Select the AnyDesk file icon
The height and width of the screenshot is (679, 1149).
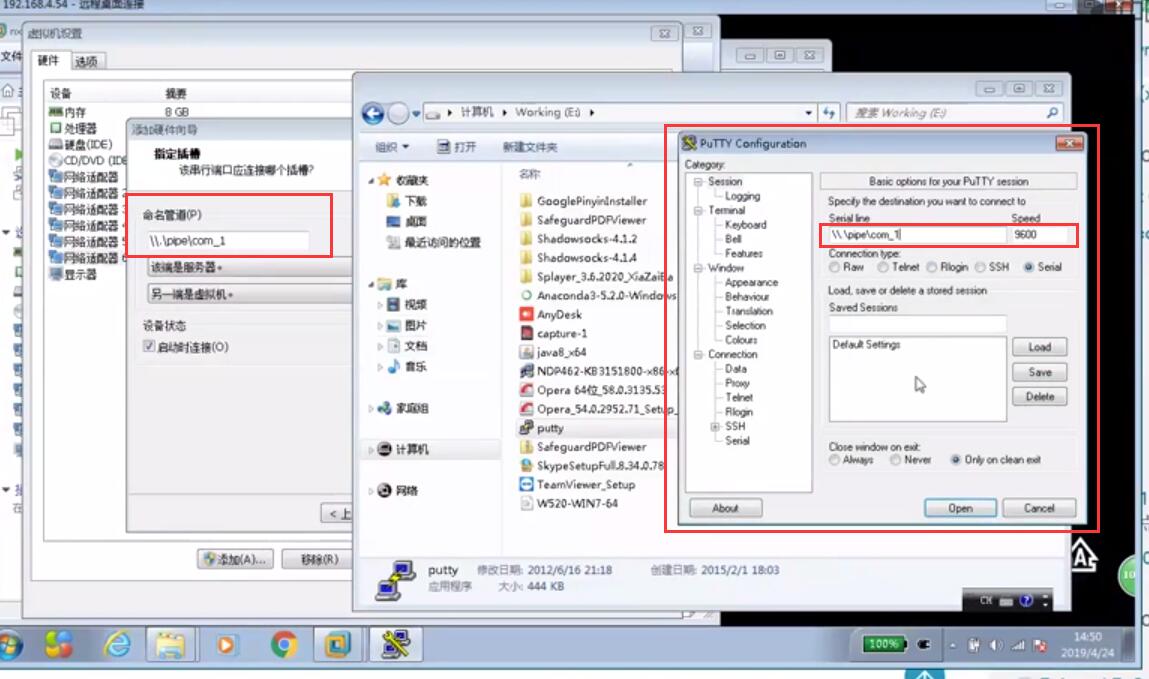[526, 314]
